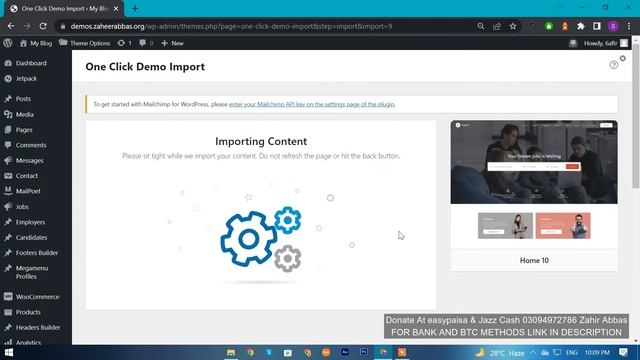Click the weather widget in taskbar
The image size is (640, 360).
pyautogui.click(x=500, y=353)
